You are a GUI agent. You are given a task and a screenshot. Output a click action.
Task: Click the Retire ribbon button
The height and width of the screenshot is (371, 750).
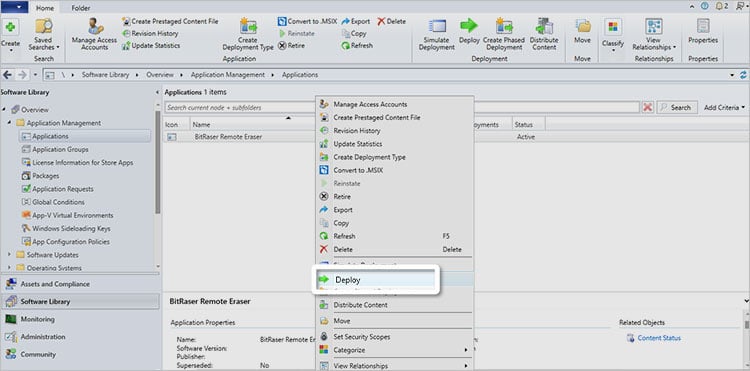pos(291,46)
